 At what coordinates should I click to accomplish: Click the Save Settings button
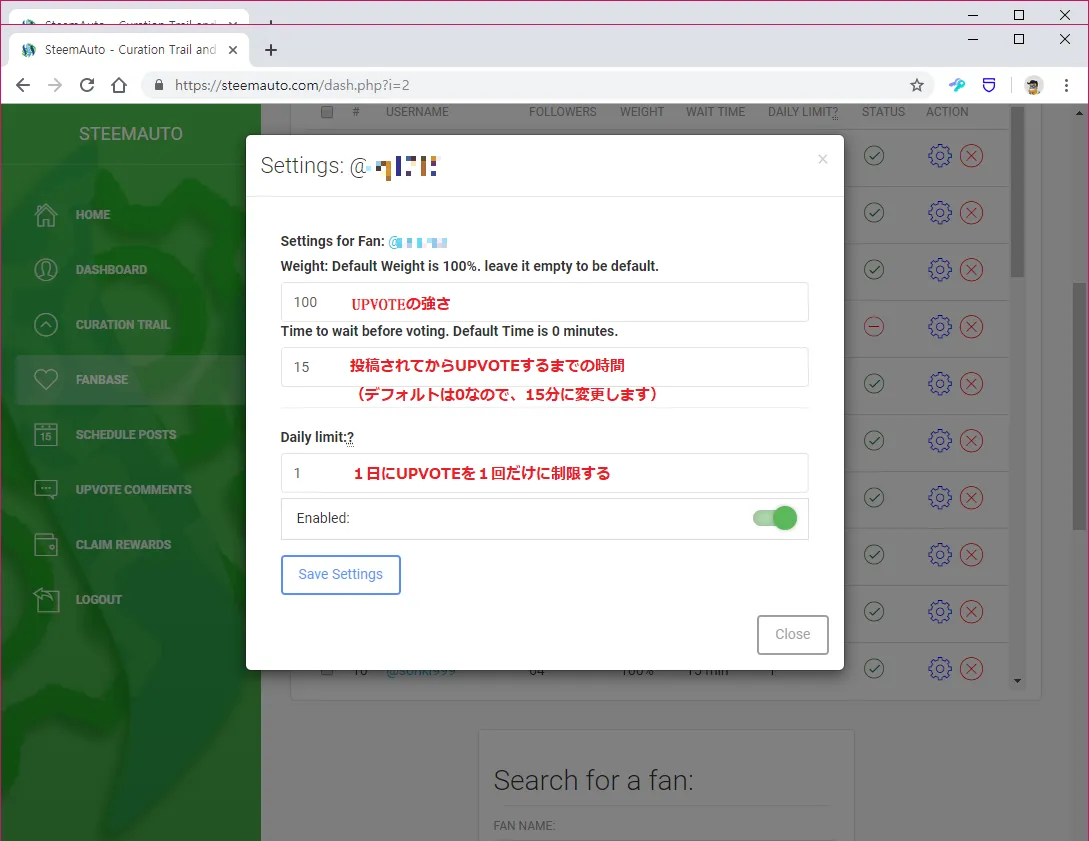pos(340,574)
